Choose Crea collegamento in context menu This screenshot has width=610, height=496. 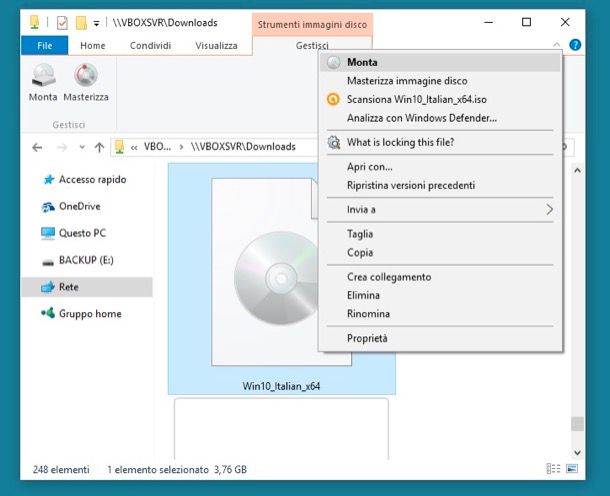440,277
